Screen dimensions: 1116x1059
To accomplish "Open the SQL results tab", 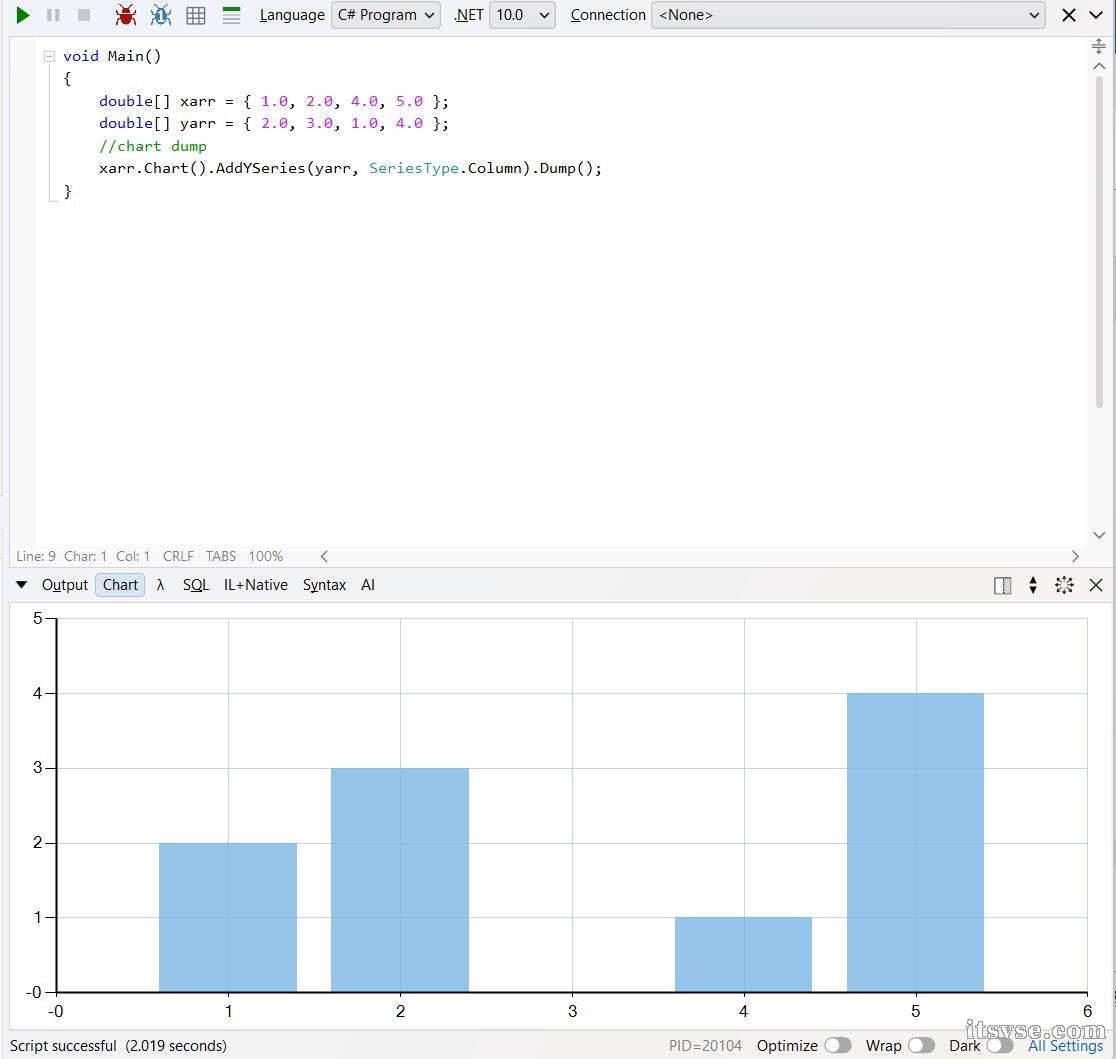I will [195, 585].
